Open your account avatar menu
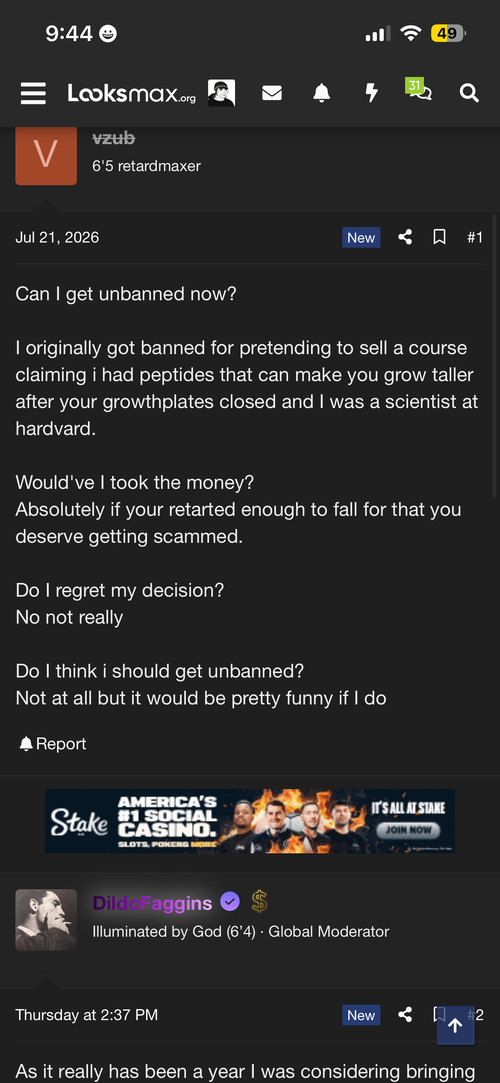Screen dimensions: 500x1083 click(221, 93)
